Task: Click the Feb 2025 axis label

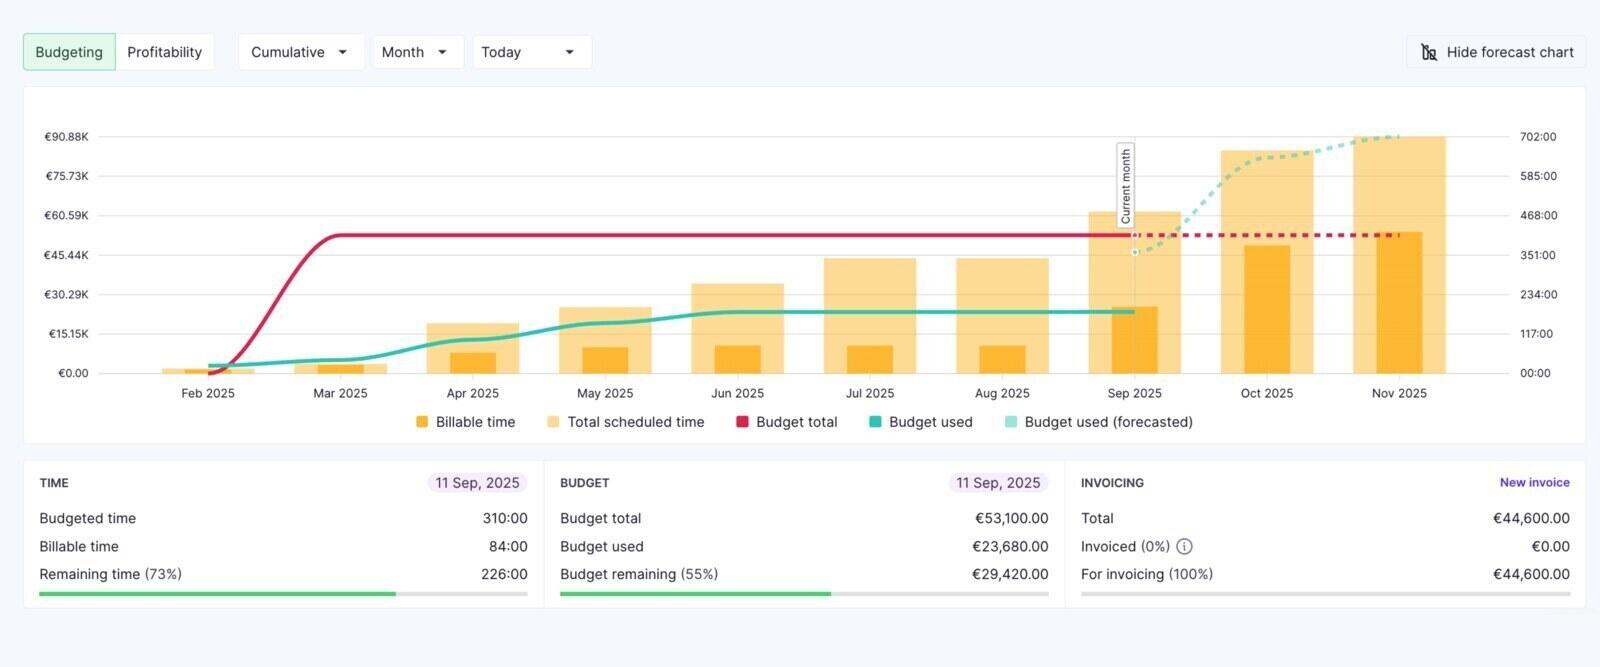Action: click(x=208, y=393)
